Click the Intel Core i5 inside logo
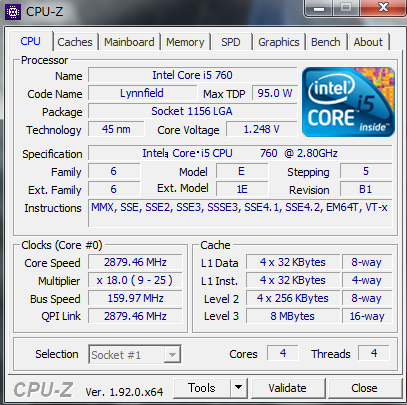This screenshot has width=407, height=405. tap(348, 102)
